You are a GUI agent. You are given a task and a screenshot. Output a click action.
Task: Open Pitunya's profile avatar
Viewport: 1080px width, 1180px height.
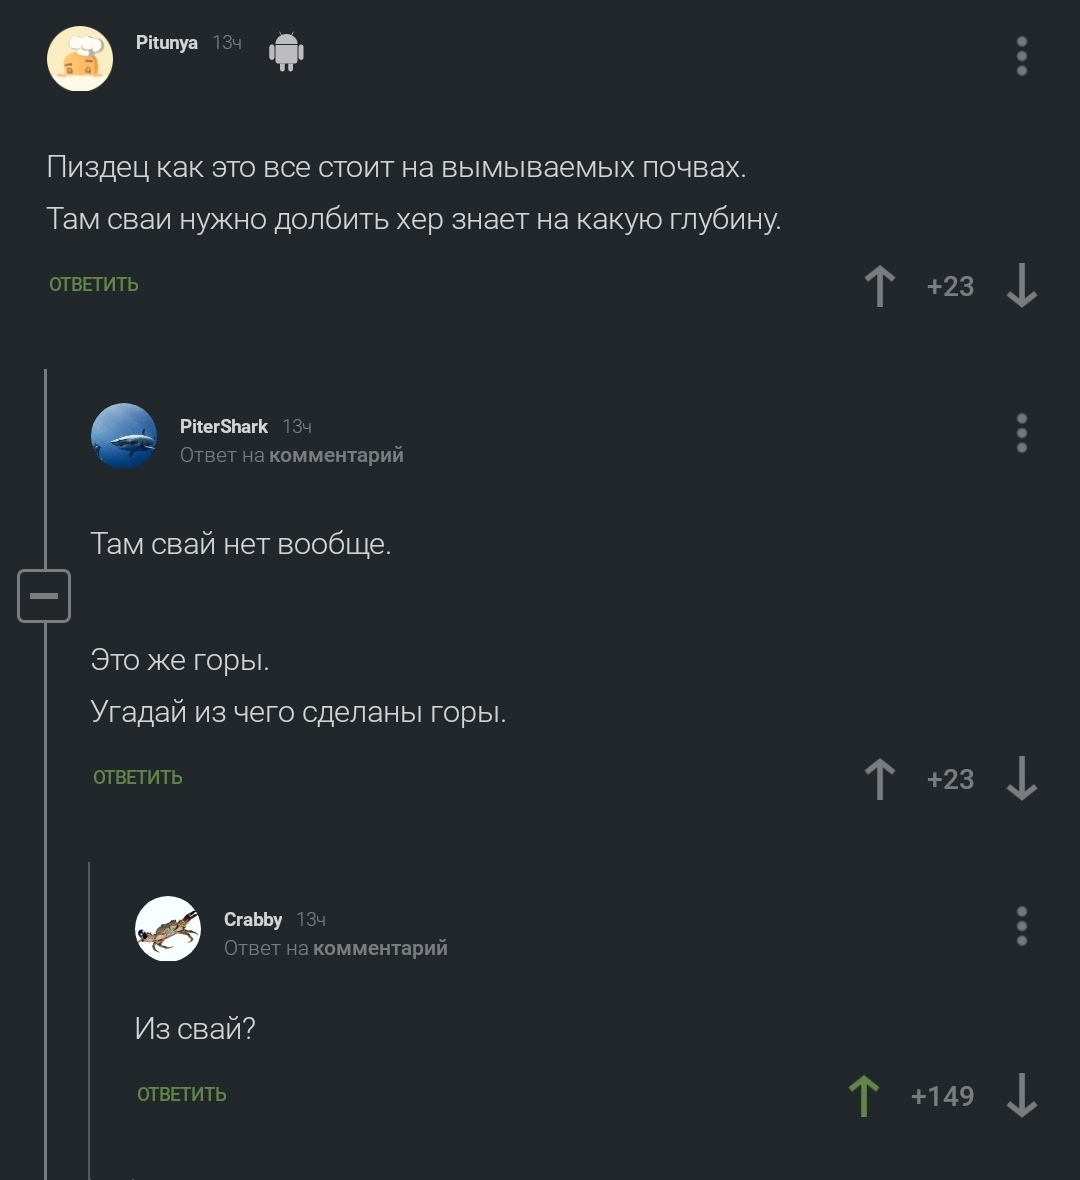80,59
